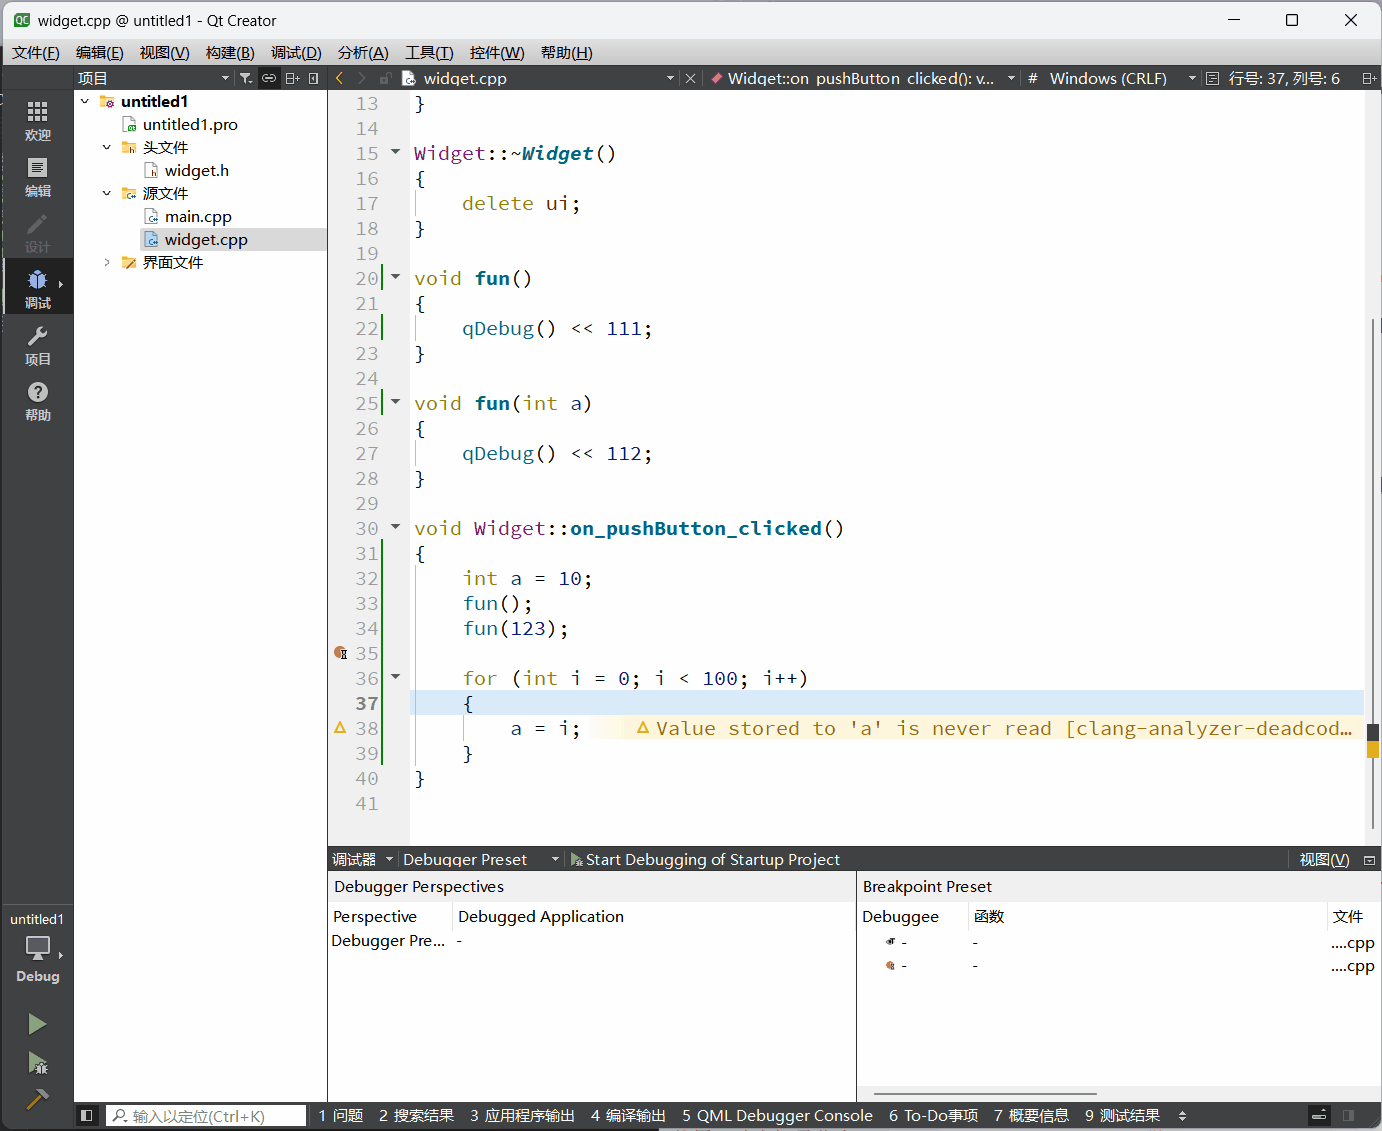Open the 调试器 selector dropdown
The width and height of the screenshot is (1382, 1131).
tap(363, 860)
